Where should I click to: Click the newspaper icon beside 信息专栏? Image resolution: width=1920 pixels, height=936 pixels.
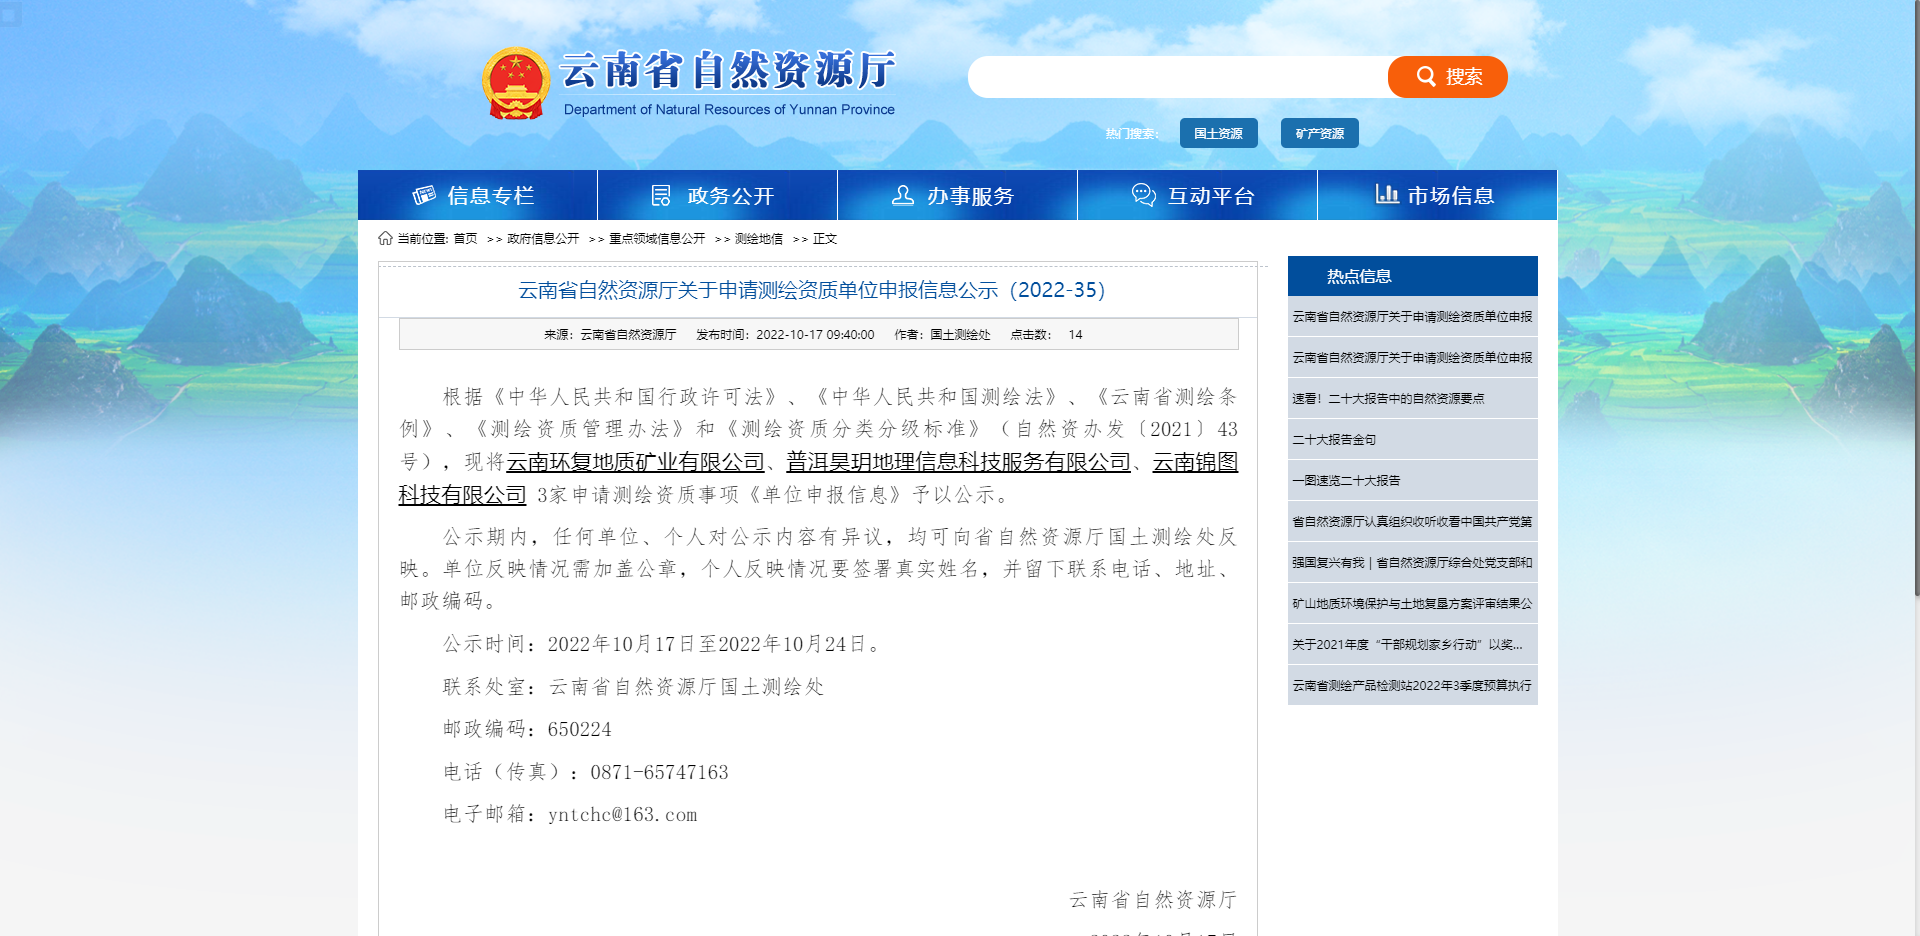point(425,195)
